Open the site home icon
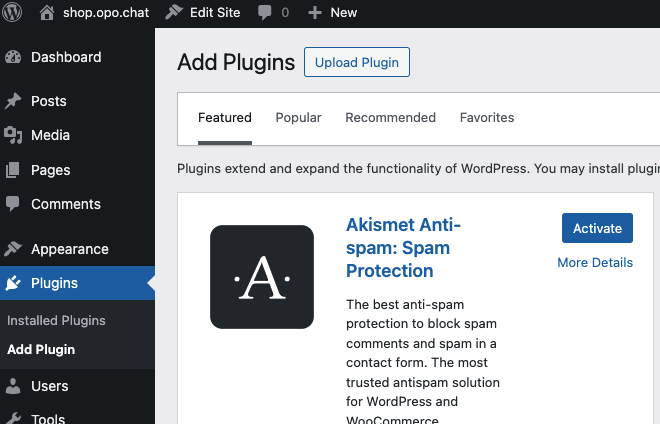 47,13
